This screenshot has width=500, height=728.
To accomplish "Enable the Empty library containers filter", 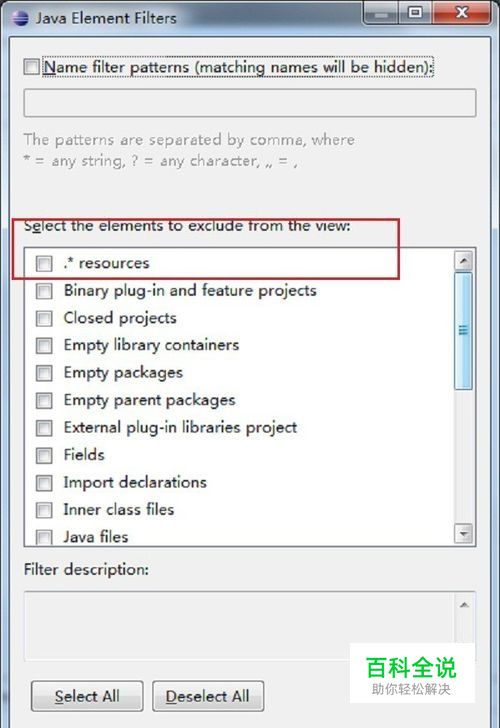I will 44,345.
